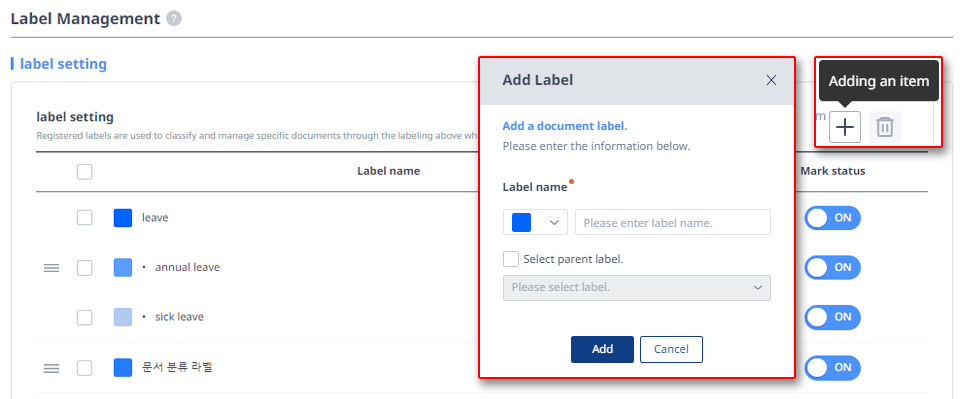Grab drag handle beside annual leave
The height and width of the screenshot is (399, 960).
[51, 267]
